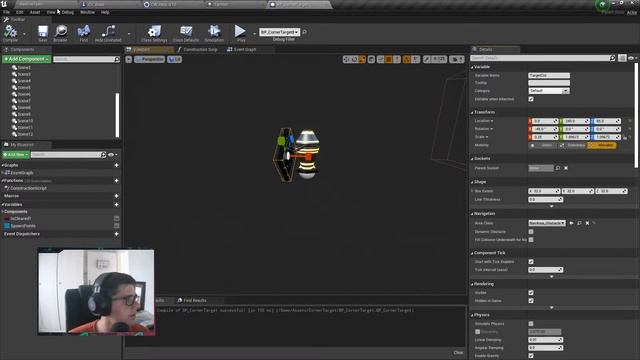Toggle Start with Tick Enabled checkbox
Viewport: 640px width, 360px height.
coord(531,262)
